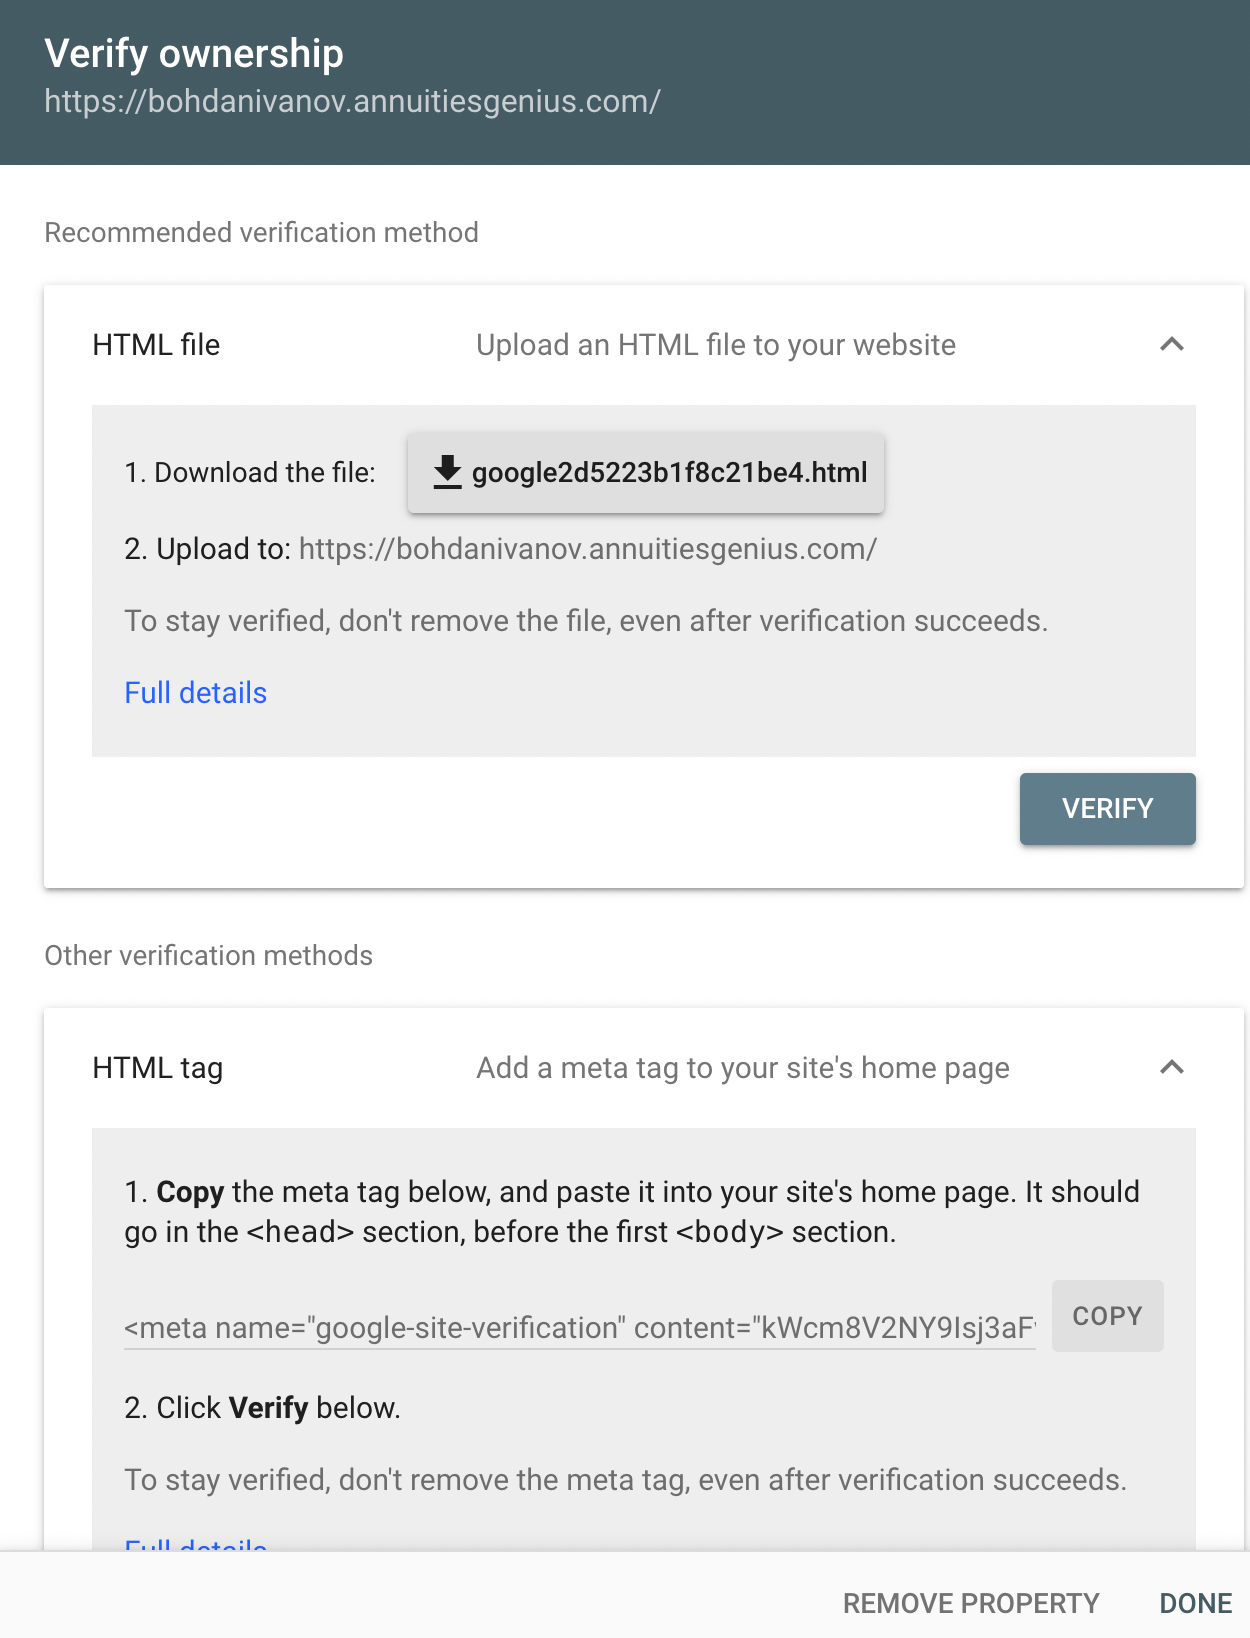Click the google-site-verification meta tag field
Image resolution: width=1250 pixels, height=1638 pixels.
[x=579, y=1328]
